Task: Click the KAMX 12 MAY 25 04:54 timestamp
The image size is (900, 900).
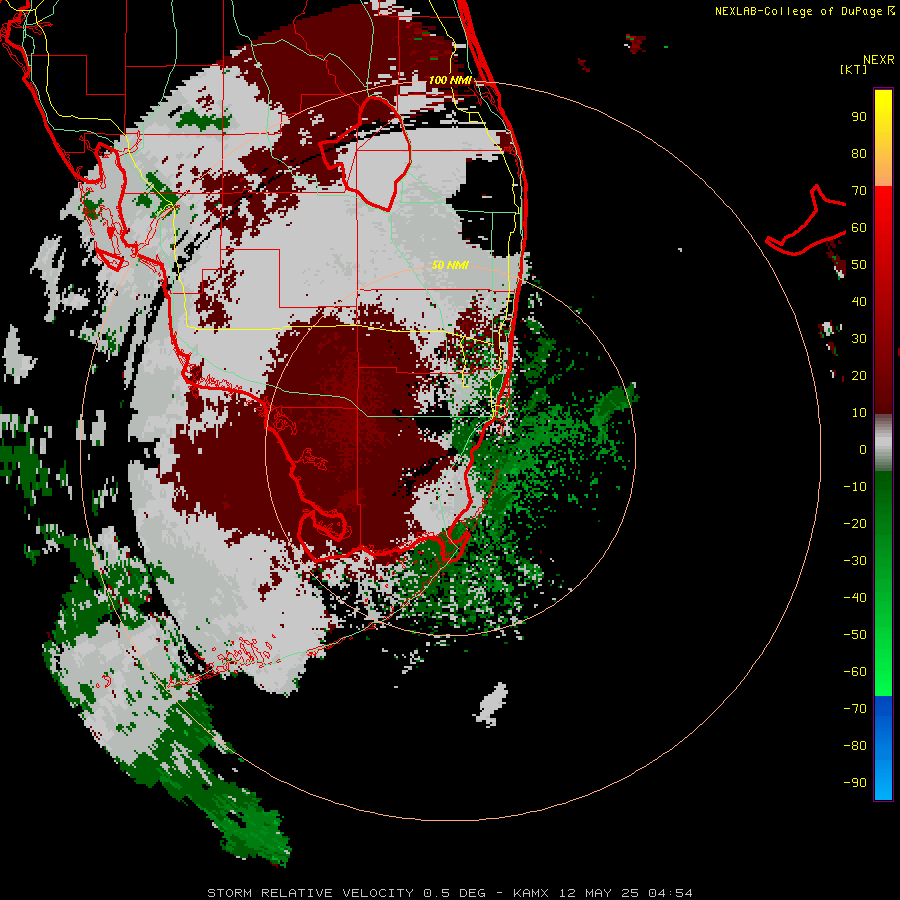Action: coord(603,893)
